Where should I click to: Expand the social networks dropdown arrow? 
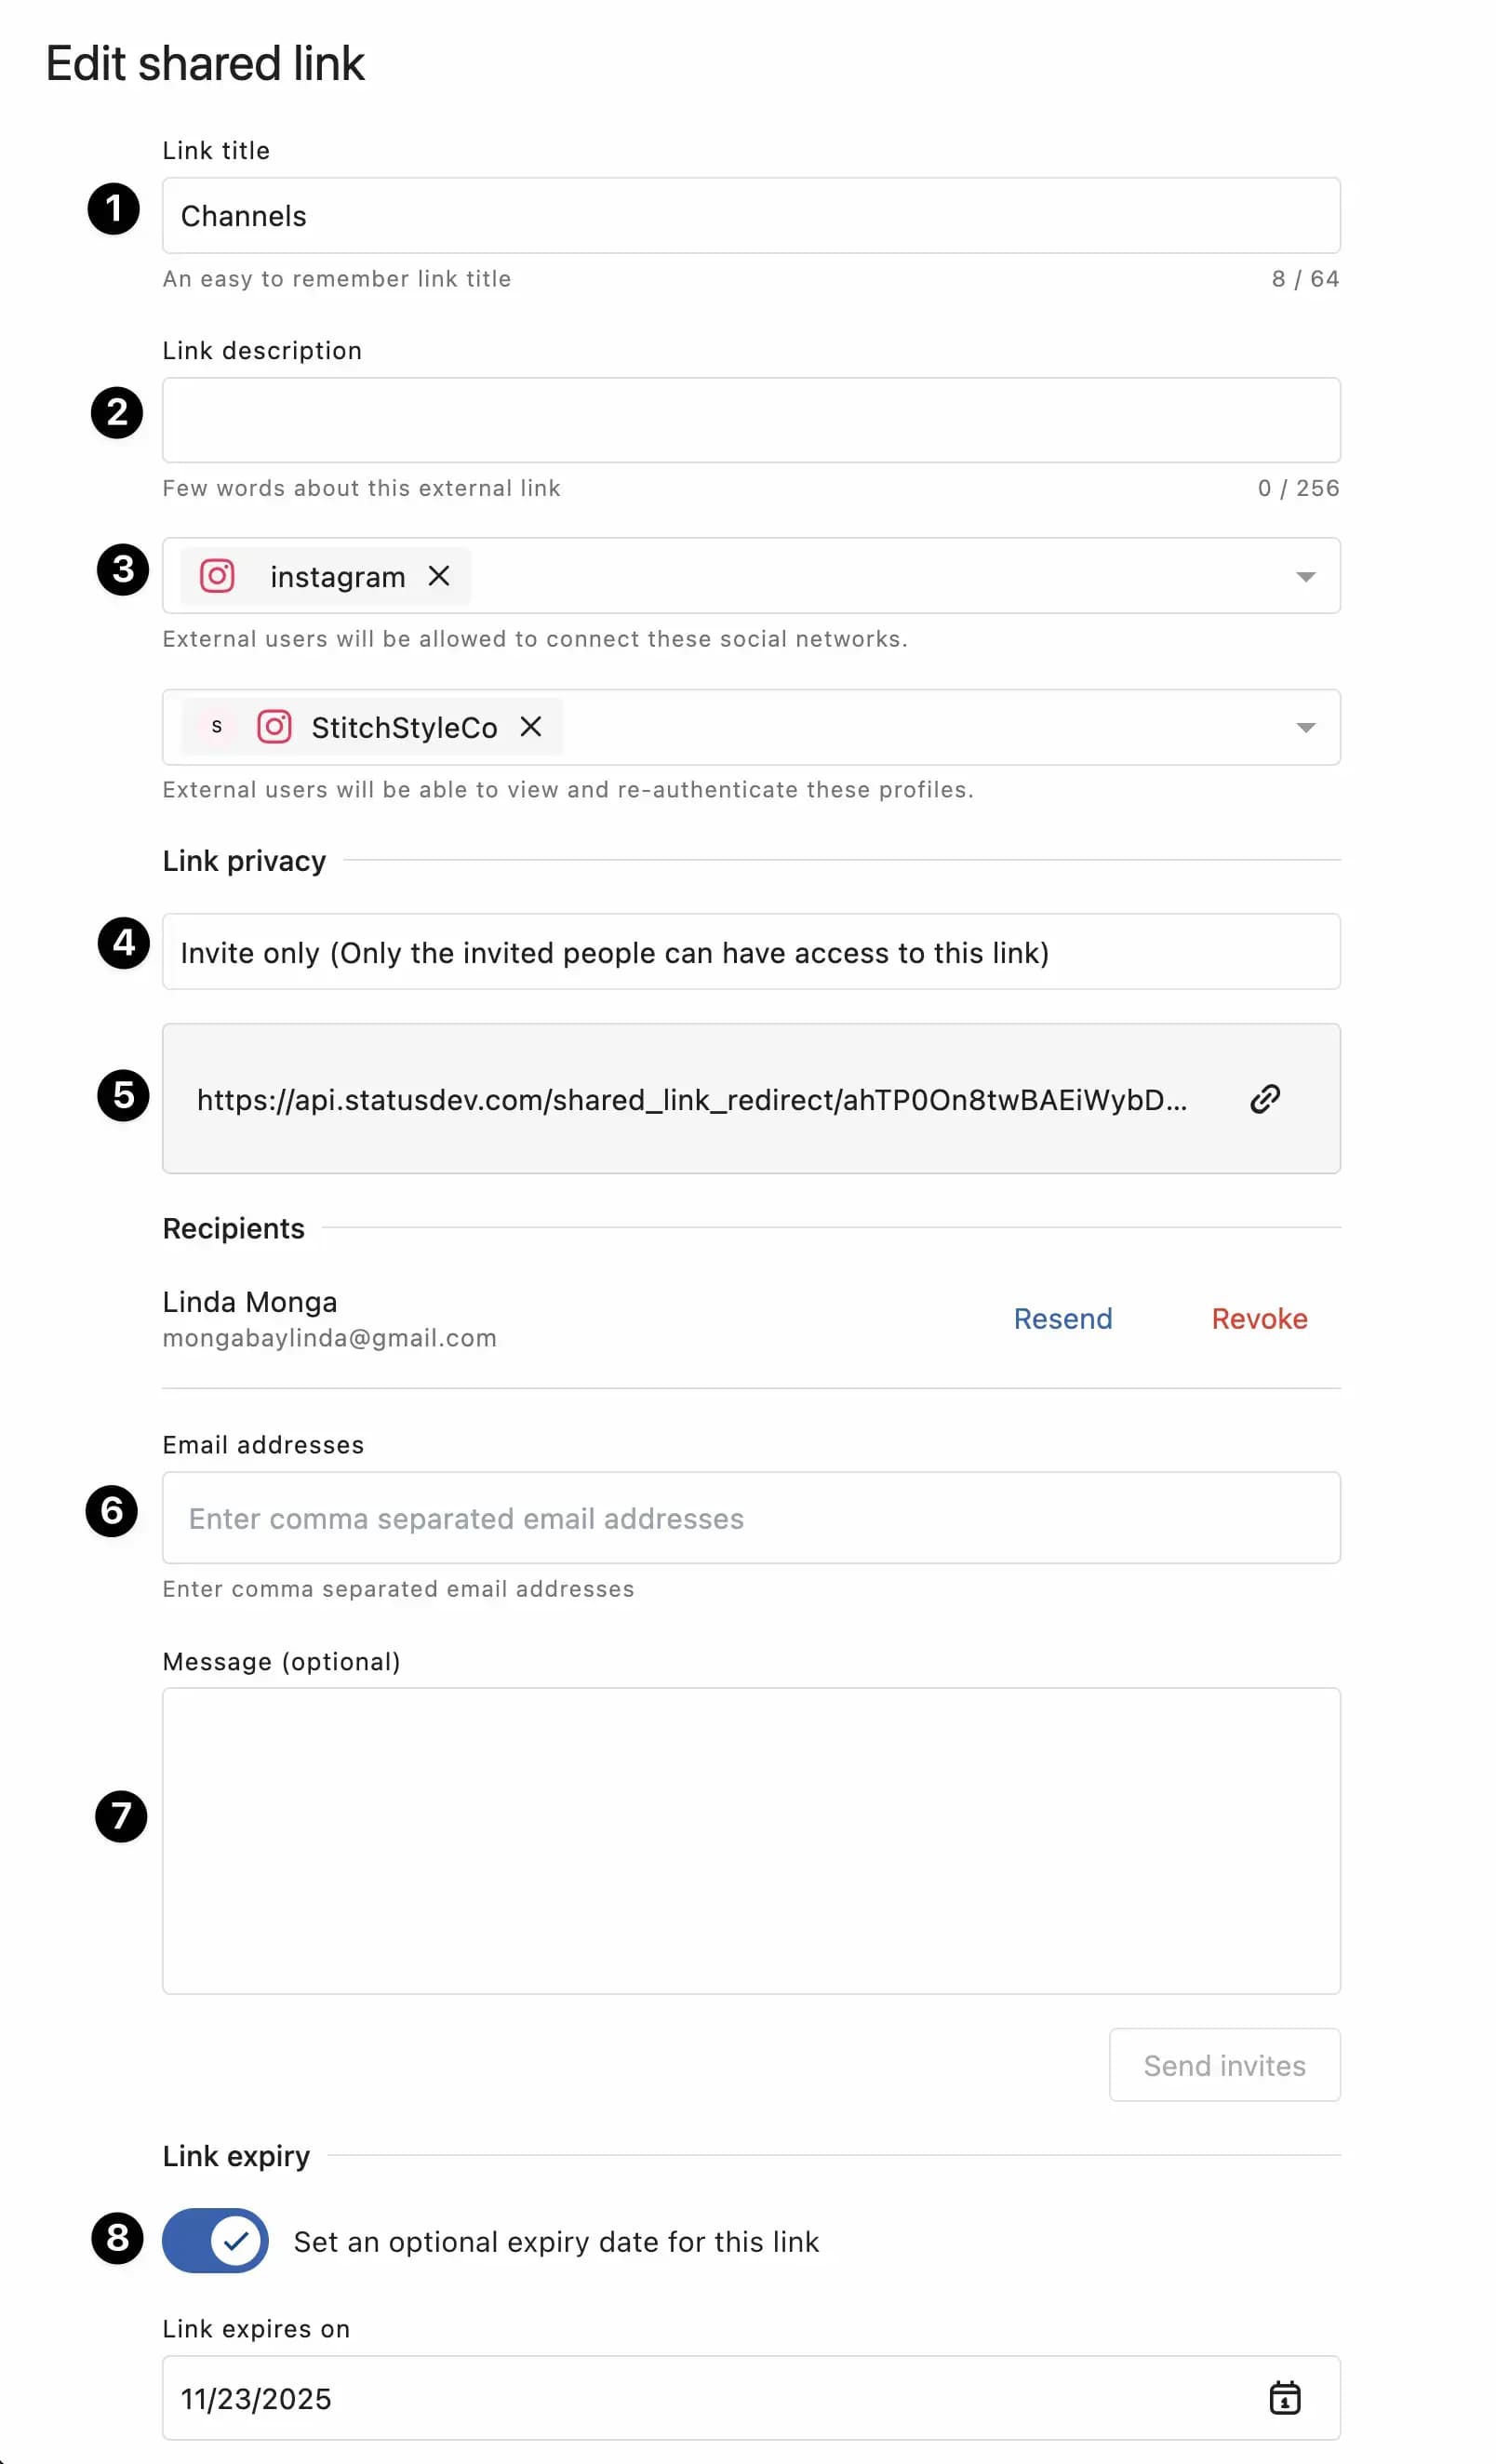coord(1304,577)
